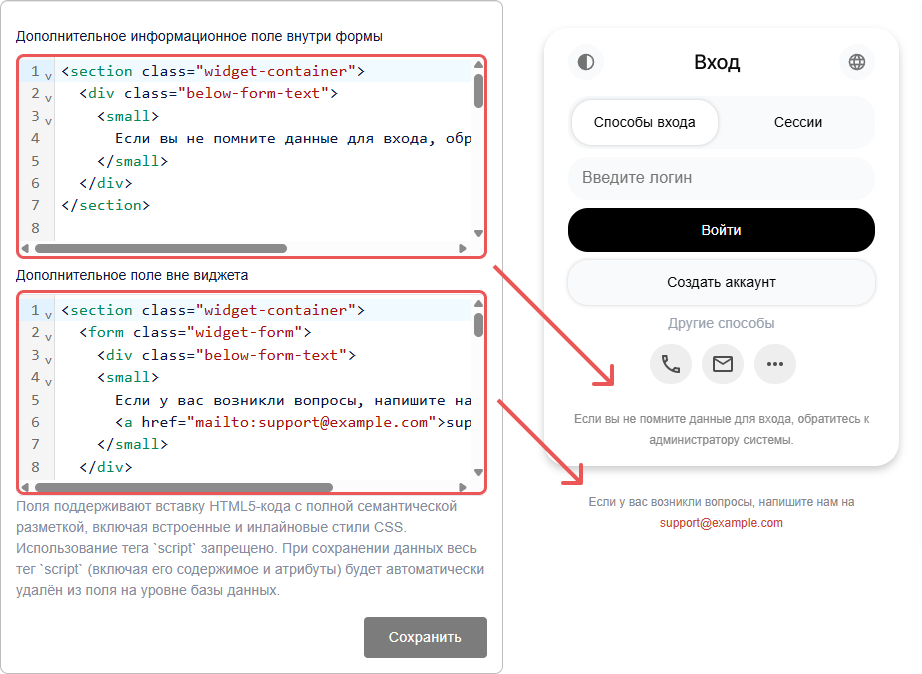The height and width of the screenshot is (674, 922).
Task: Switch to the Сессии tab
Action: coord(797,122)
